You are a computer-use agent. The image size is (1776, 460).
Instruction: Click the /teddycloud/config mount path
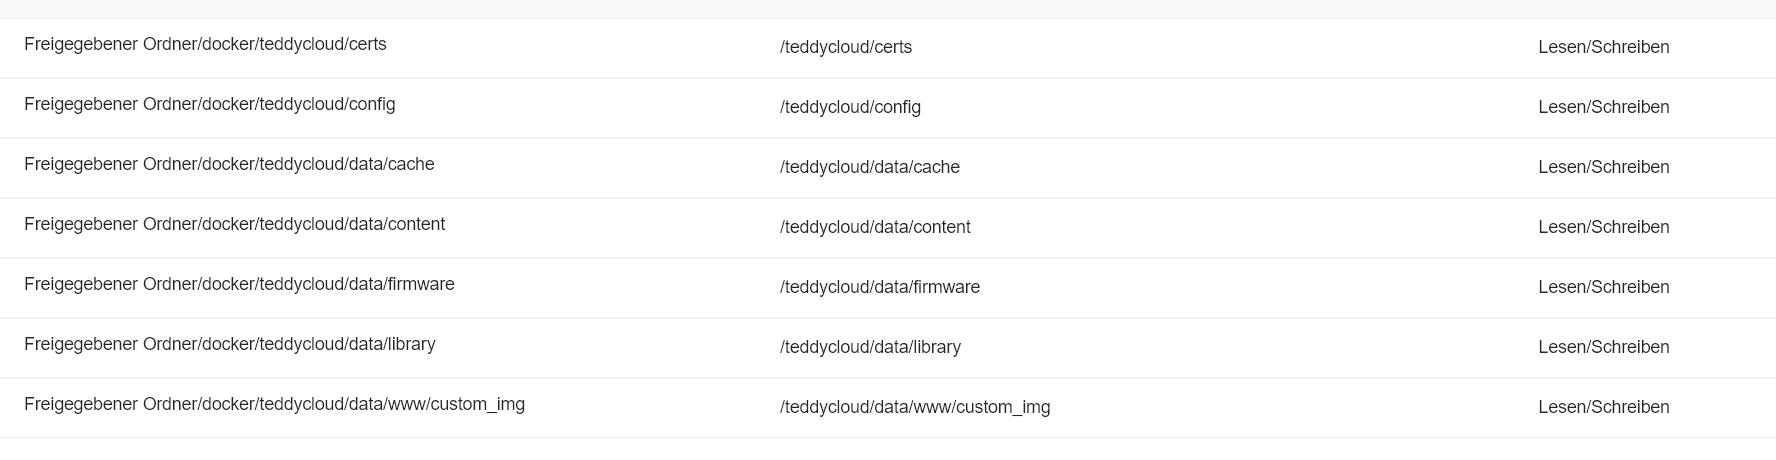pyautogui.click(x=850, y=107)
